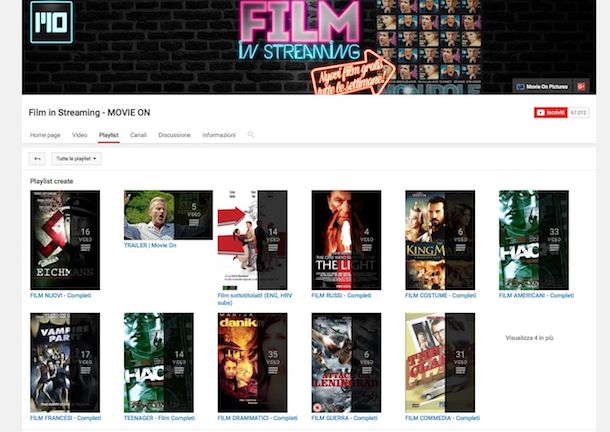The height and width of the screenshot is (432, 610).
Task: Open the Danika playlist thumbnail
Action: (252, 362)
